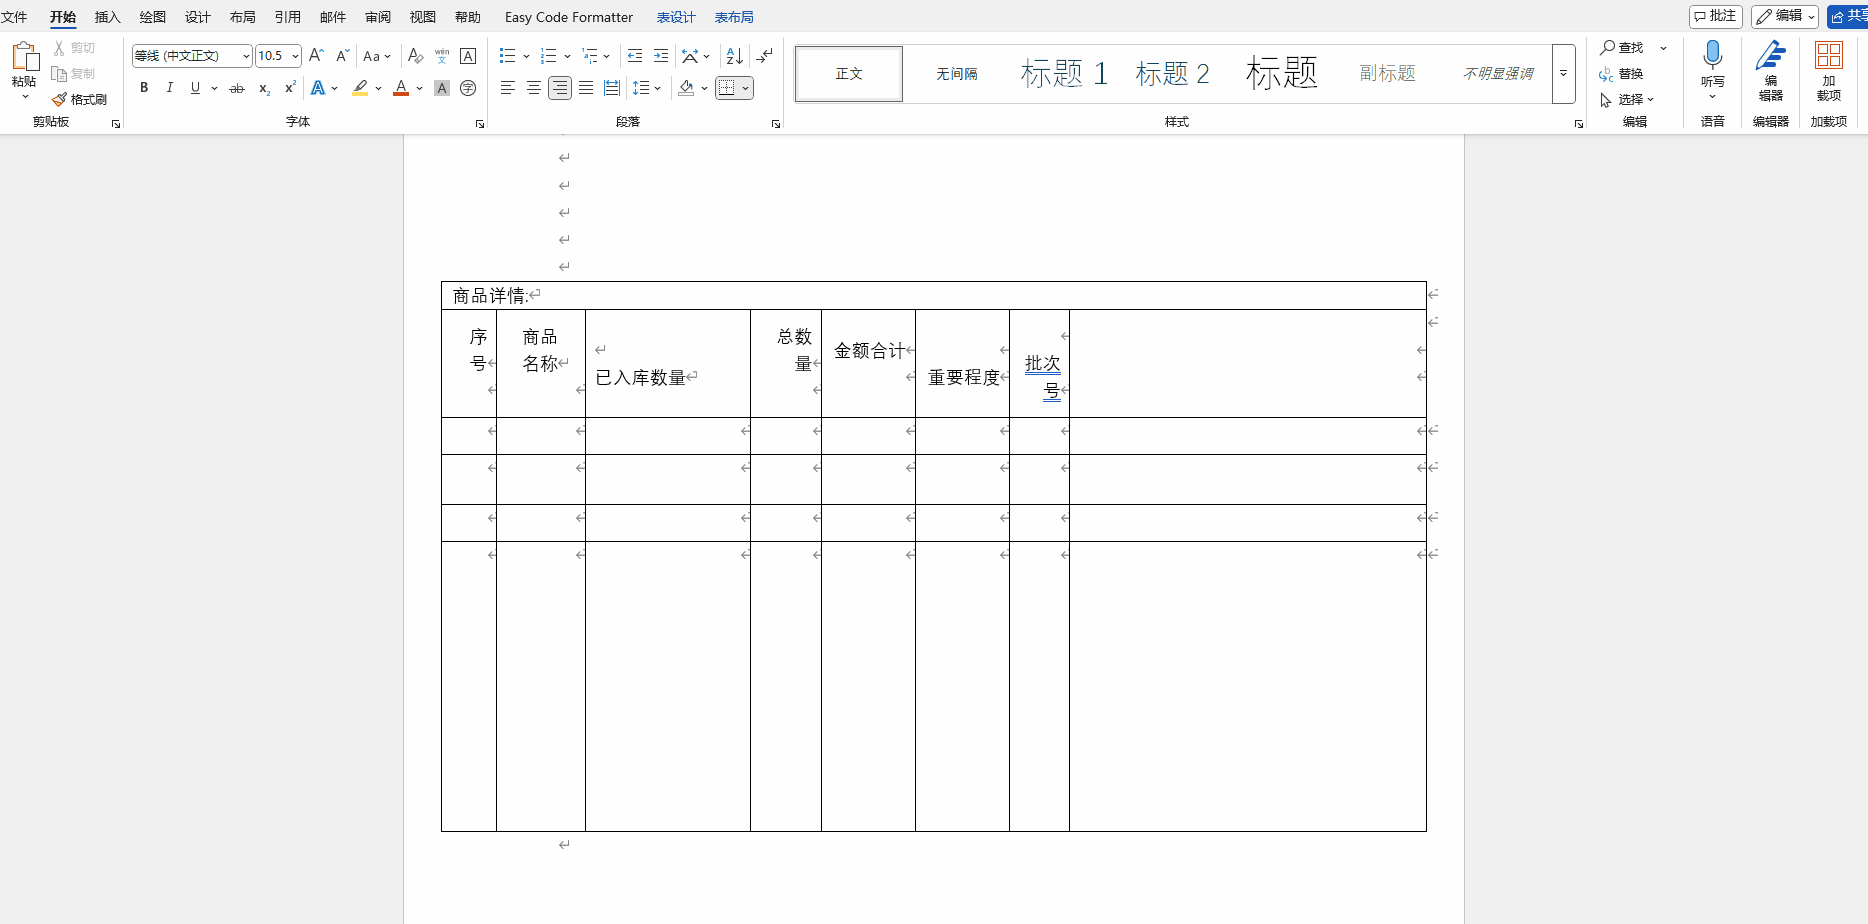
Task: Click the 批注 (Comments) button
Action: coord(1715,16)
